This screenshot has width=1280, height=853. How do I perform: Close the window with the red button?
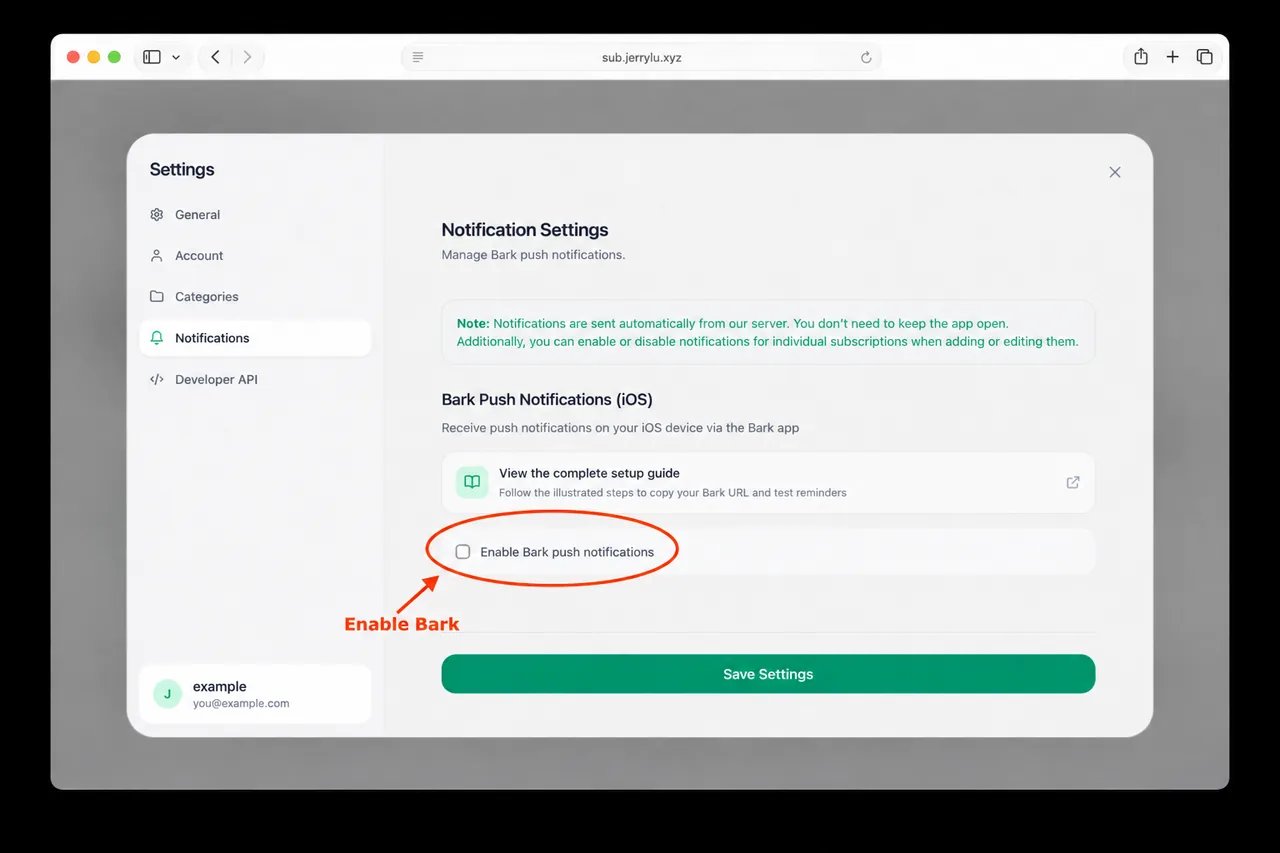[x=73, y=57]
